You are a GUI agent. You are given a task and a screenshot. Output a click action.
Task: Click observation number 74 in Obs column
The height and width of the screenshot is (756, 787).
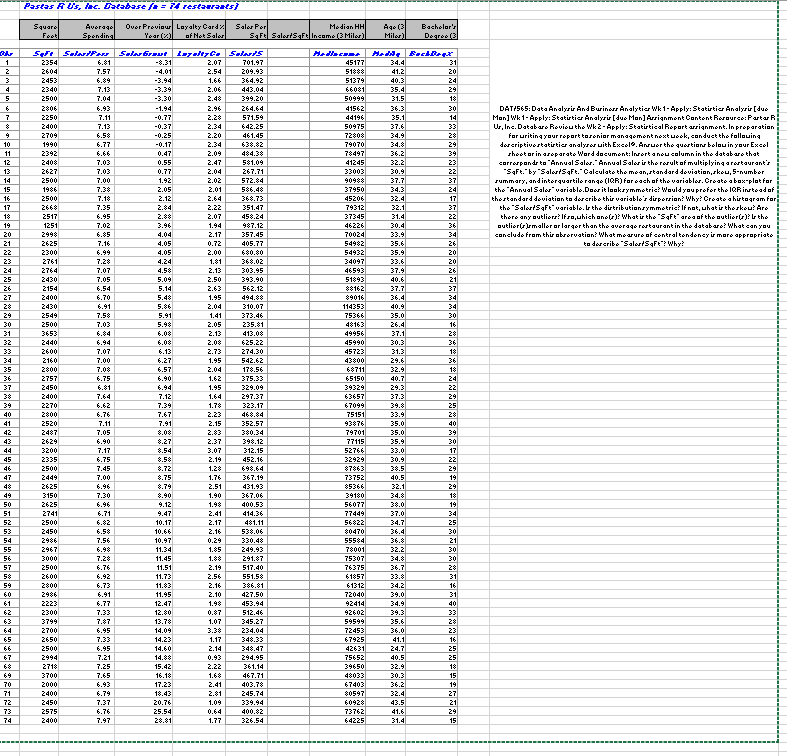tap(7, 720)
